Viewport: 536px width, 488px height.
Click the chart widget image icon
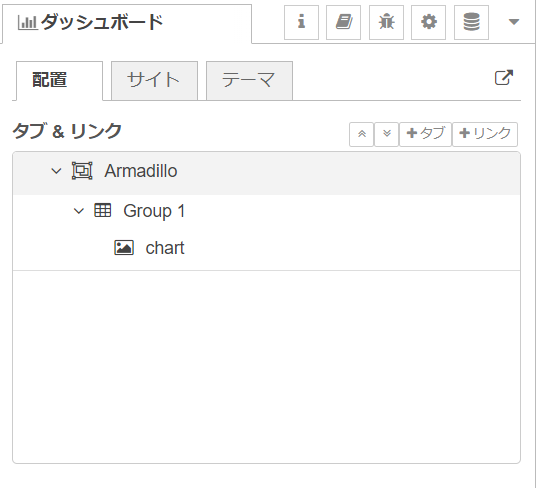pos(124,248)
